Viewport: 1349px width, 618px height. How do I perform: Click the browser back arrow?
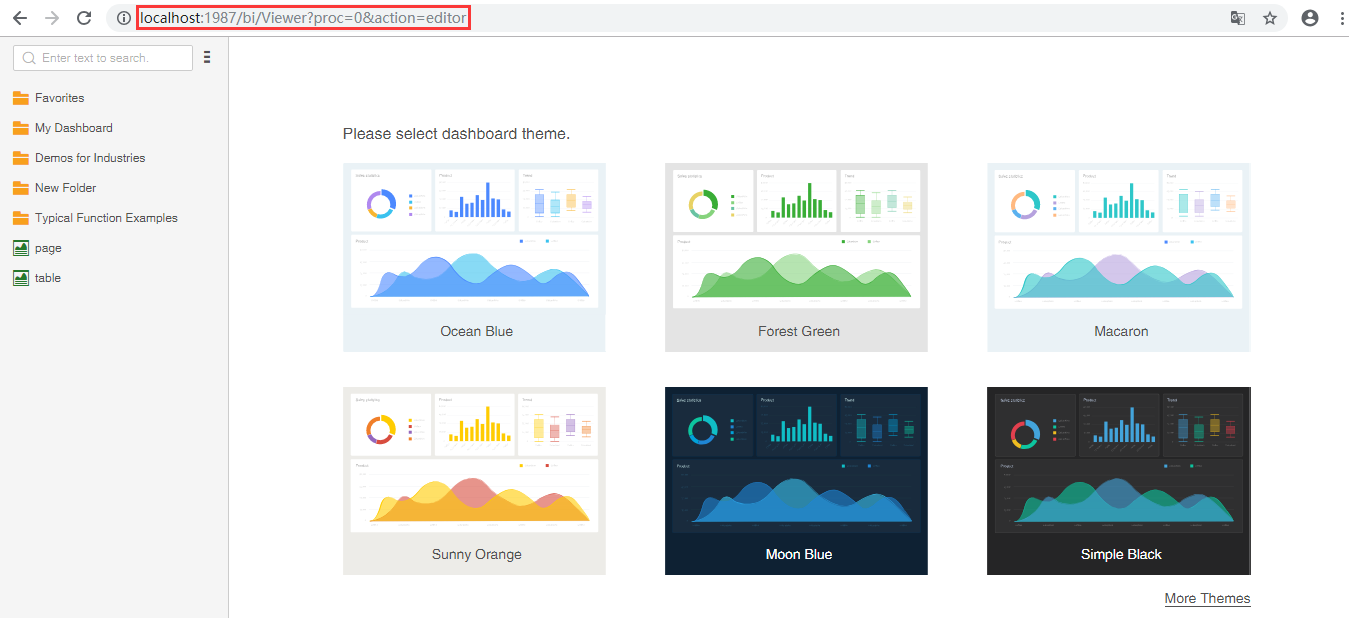tap(20, 18)
